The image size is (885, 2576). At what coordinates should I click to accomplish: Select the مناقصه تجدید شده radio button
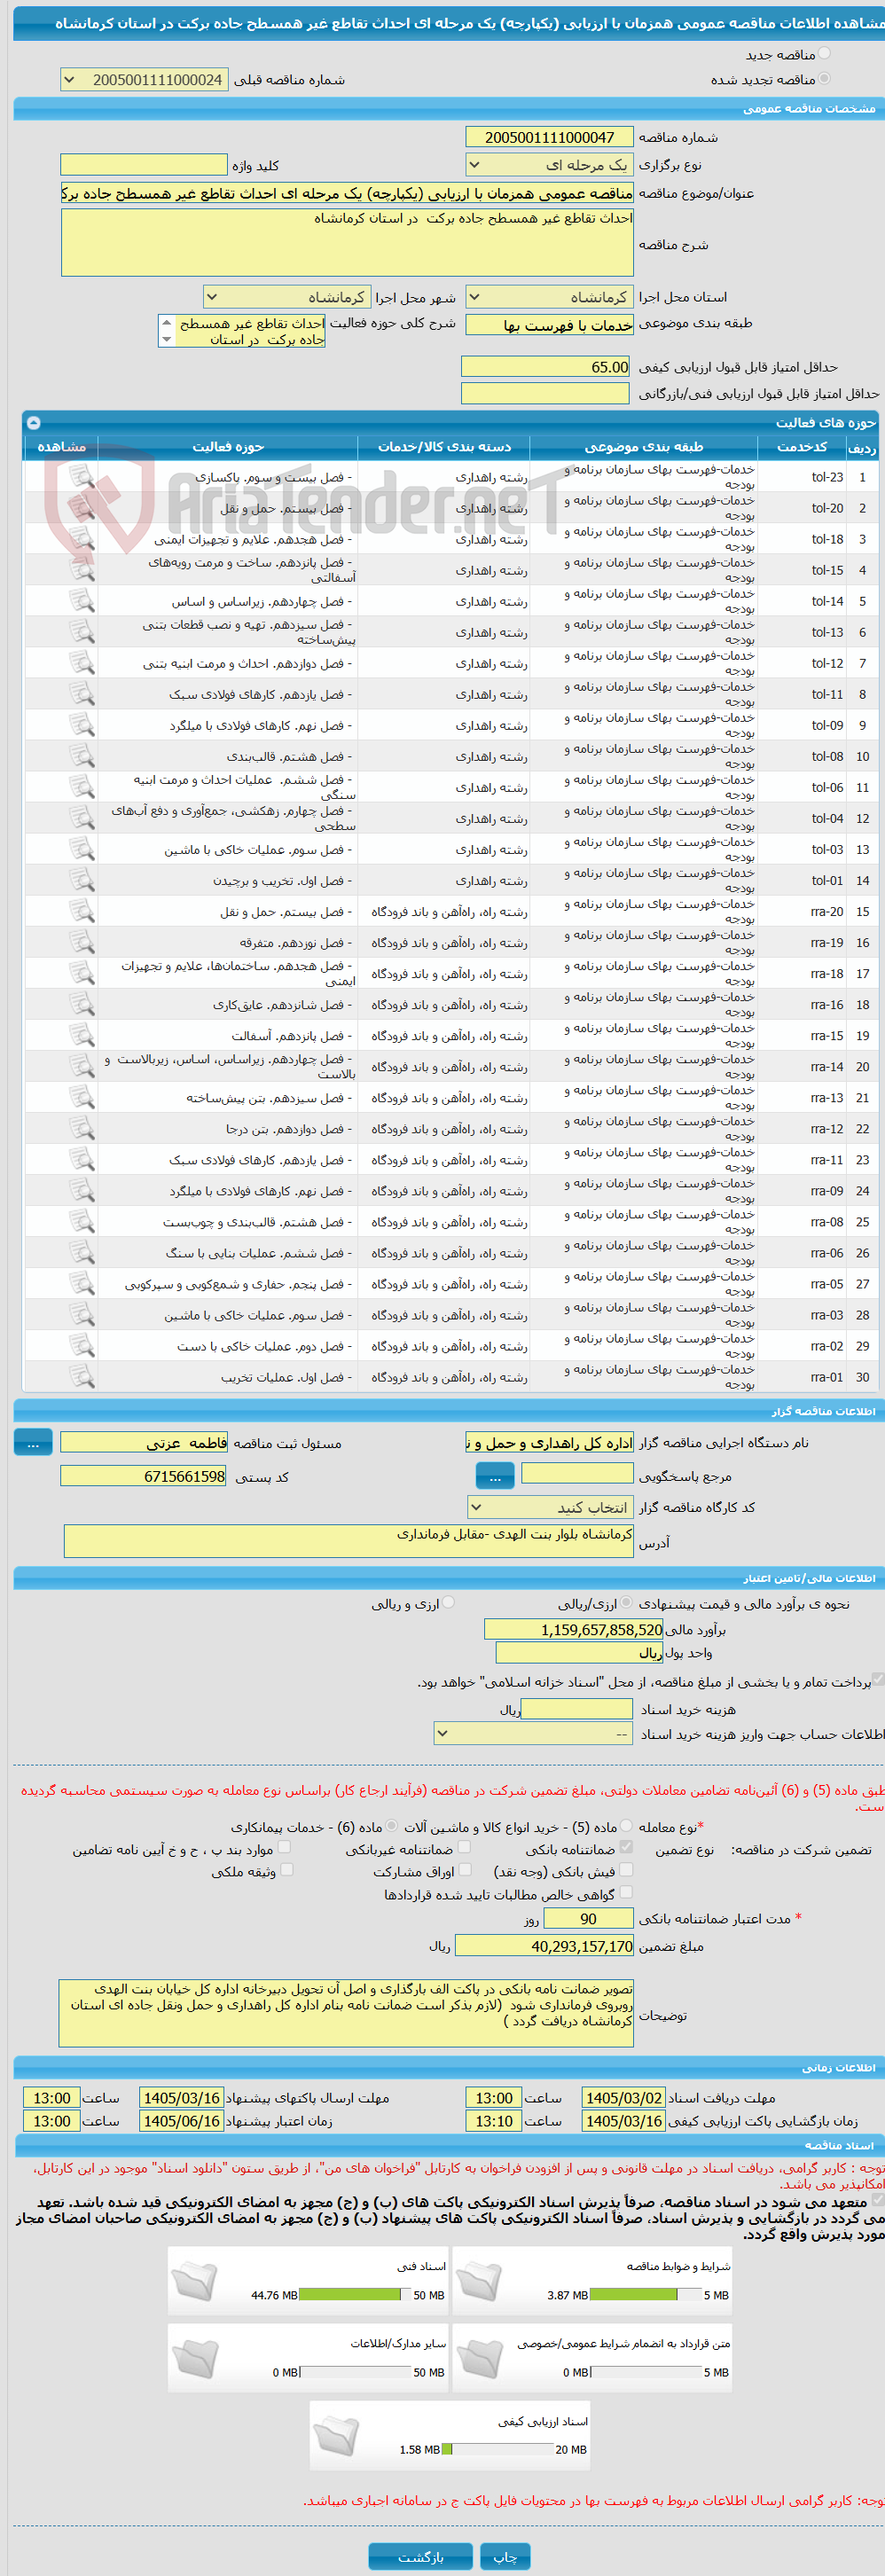[x=824, y=78]
